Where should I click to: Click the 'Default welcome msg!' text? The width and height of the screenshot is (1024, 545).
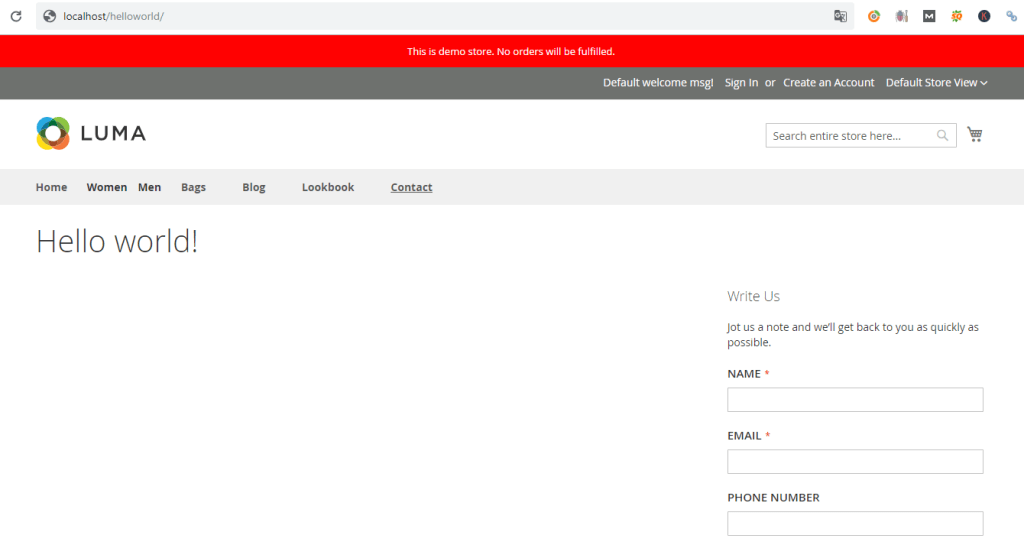(x=658, y=83)
